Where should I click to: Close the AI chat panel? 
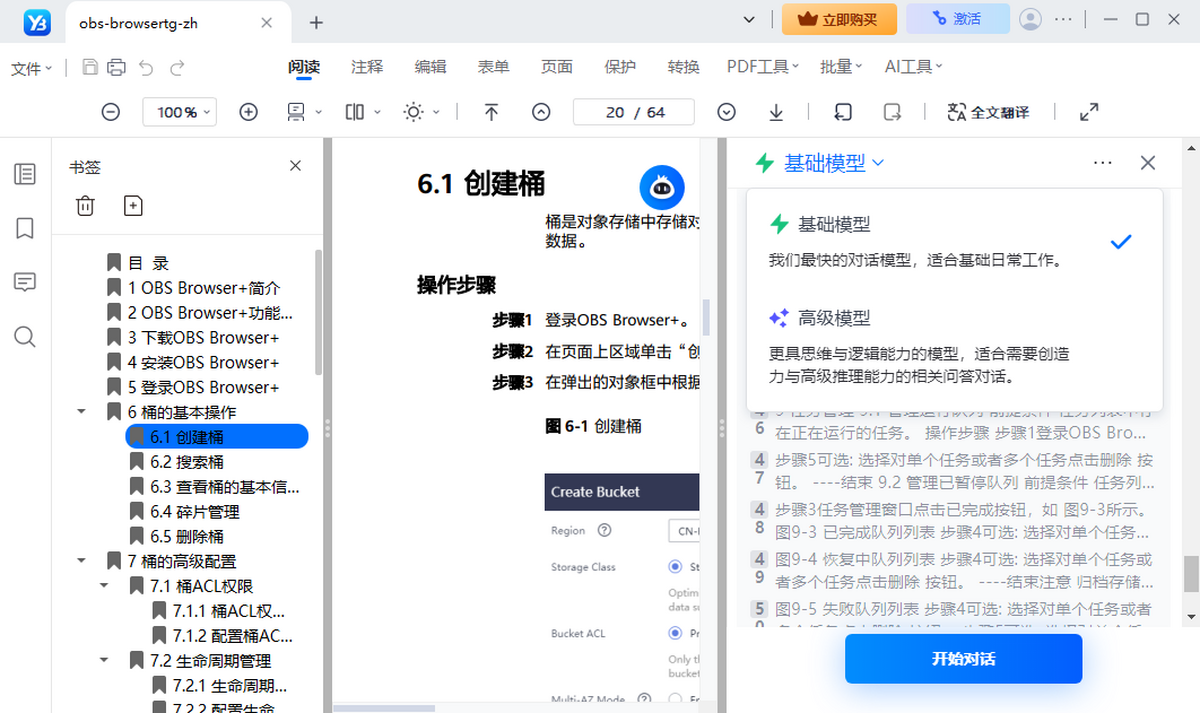1148,162
